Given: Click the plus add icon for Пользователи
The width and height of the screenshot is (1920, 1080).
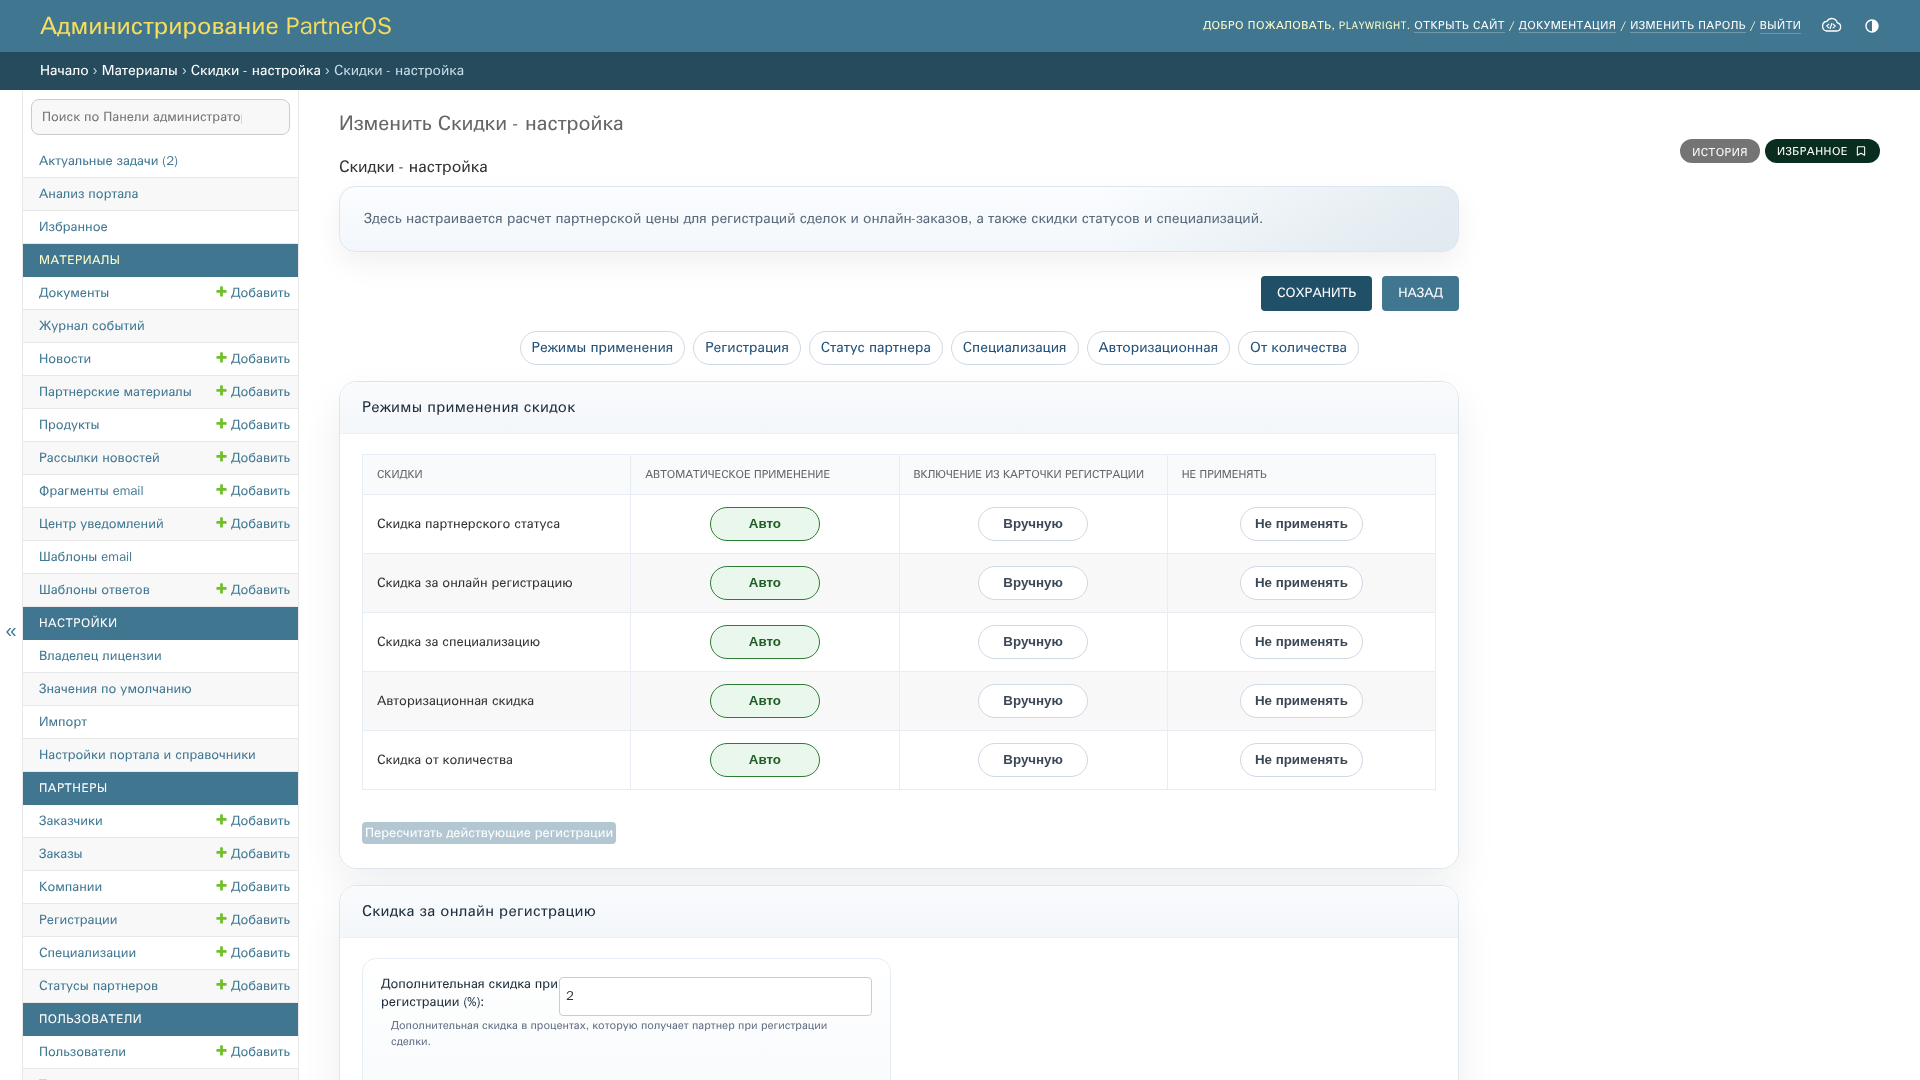Looking at the screenshot, I should [221, 1051].
